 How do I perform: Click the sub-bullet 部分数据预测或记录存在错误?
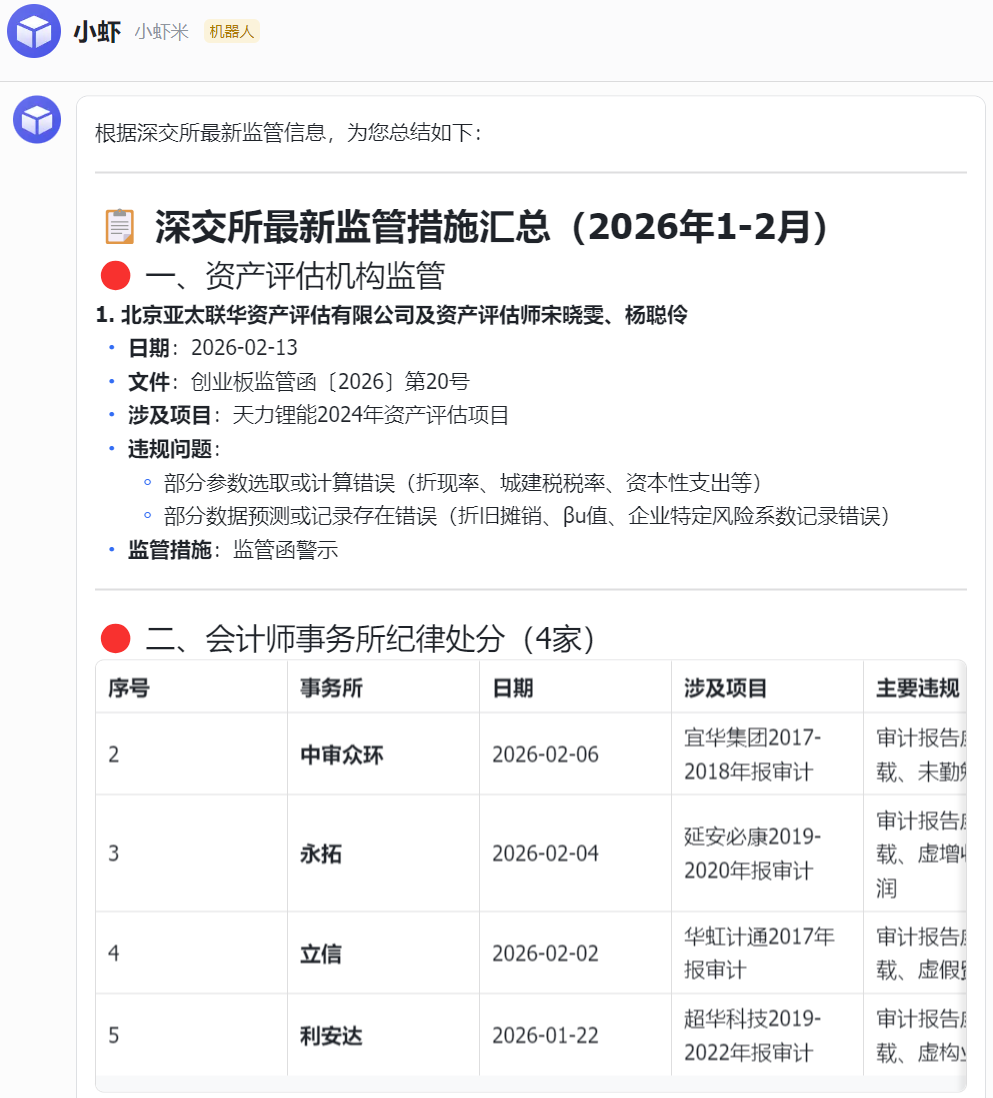click(526, 516)
